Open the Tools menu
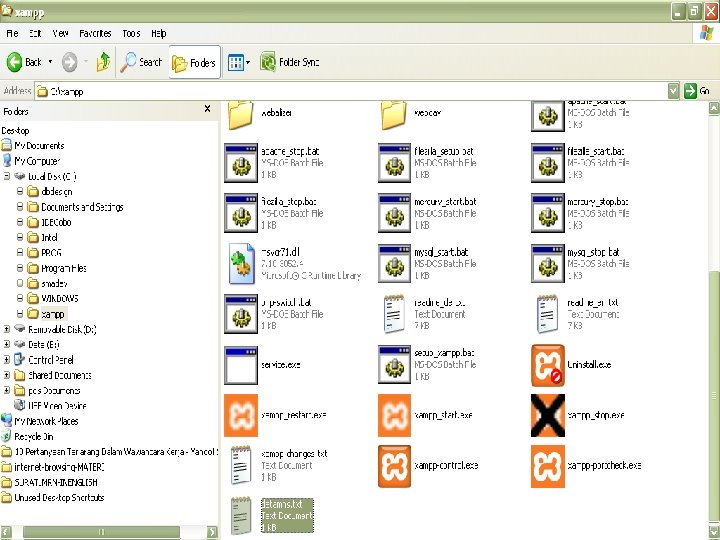This screenshot has height=540, width=720. click(x=131, y=33)
